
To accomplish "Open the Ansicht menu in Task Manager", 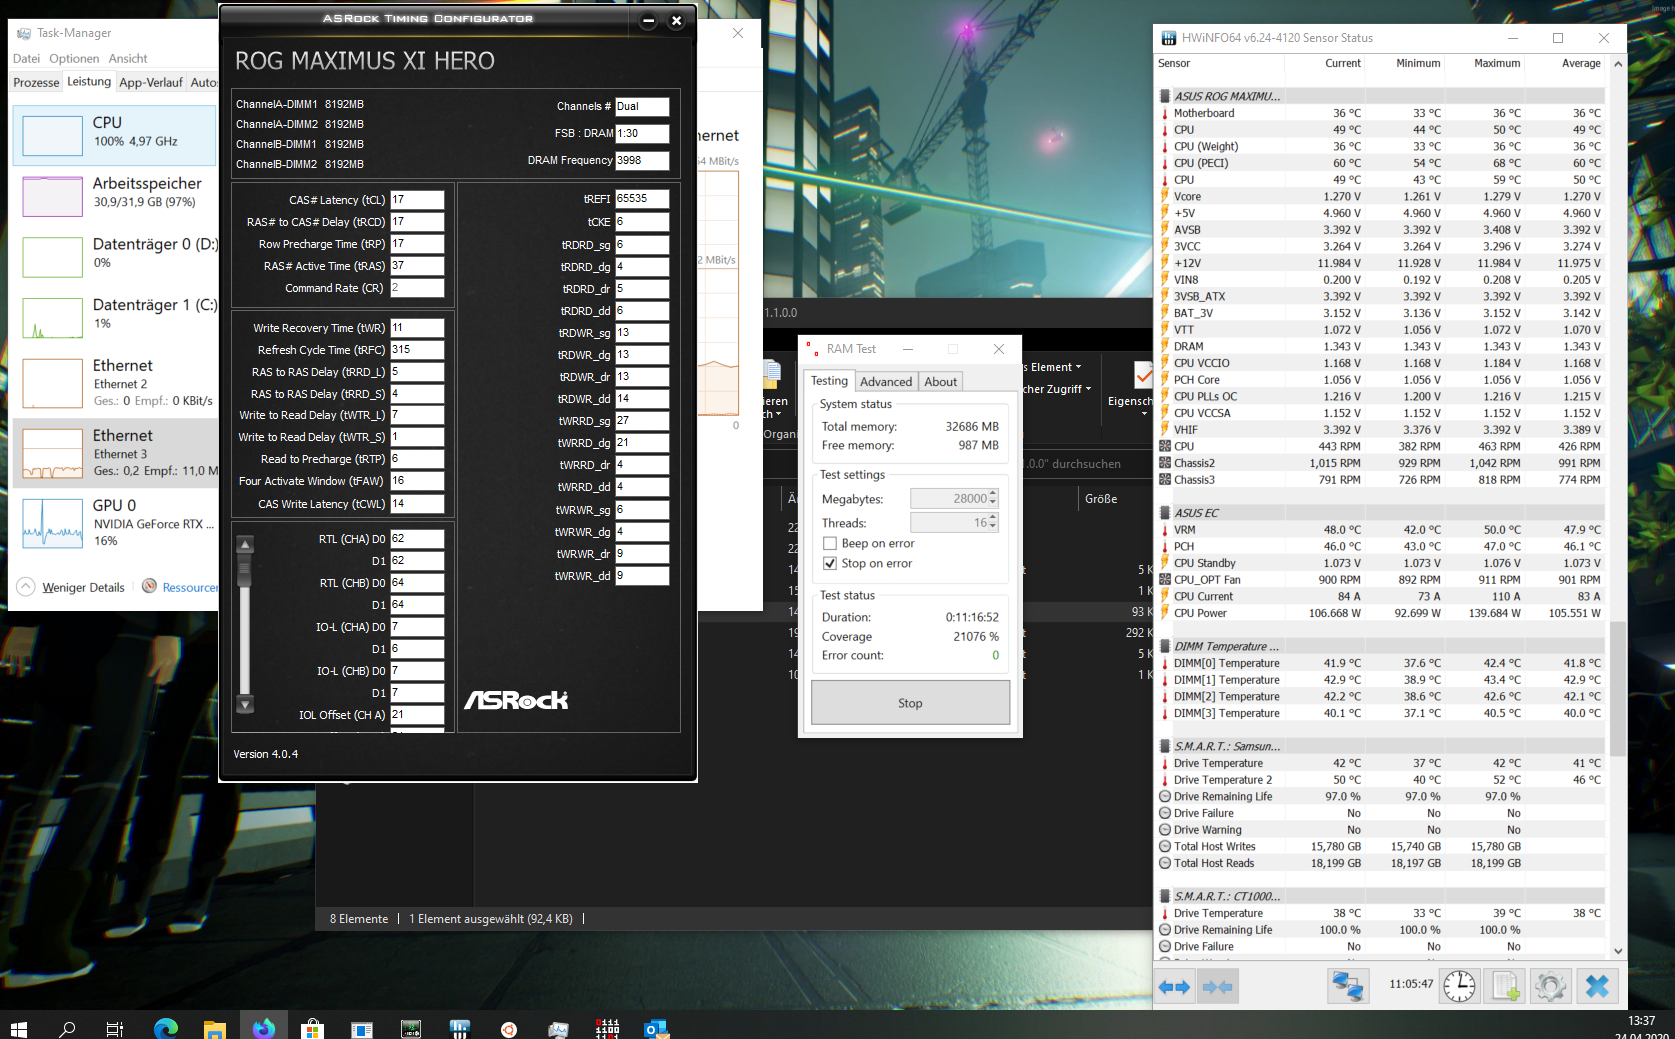I will tap(128, 59).
